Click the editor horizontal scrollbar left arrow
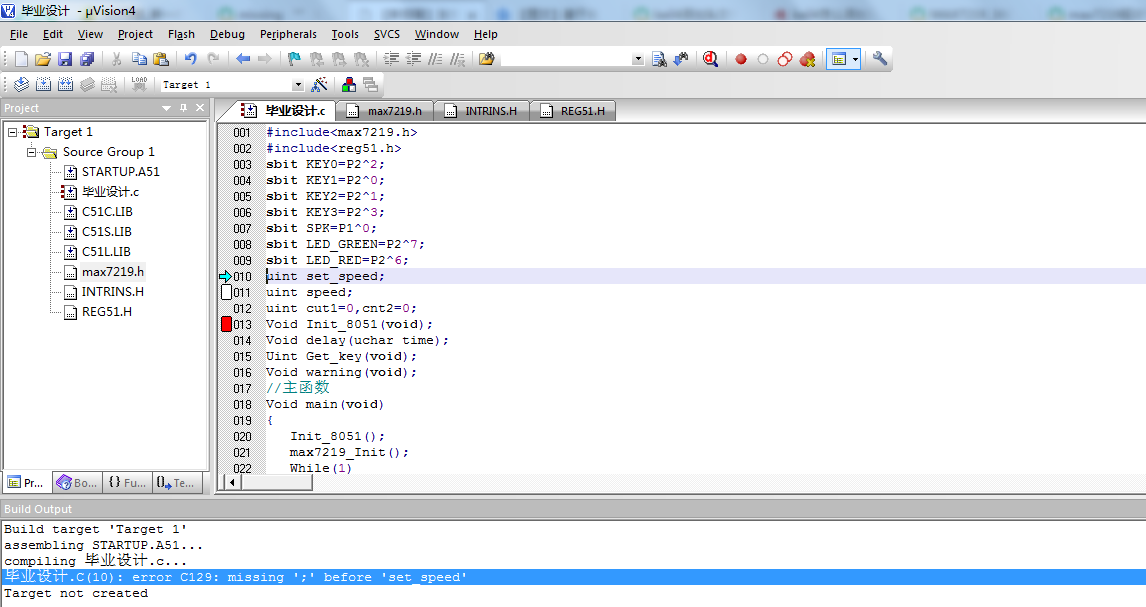This screenshot has width=1146, height=607. (232, 482)
